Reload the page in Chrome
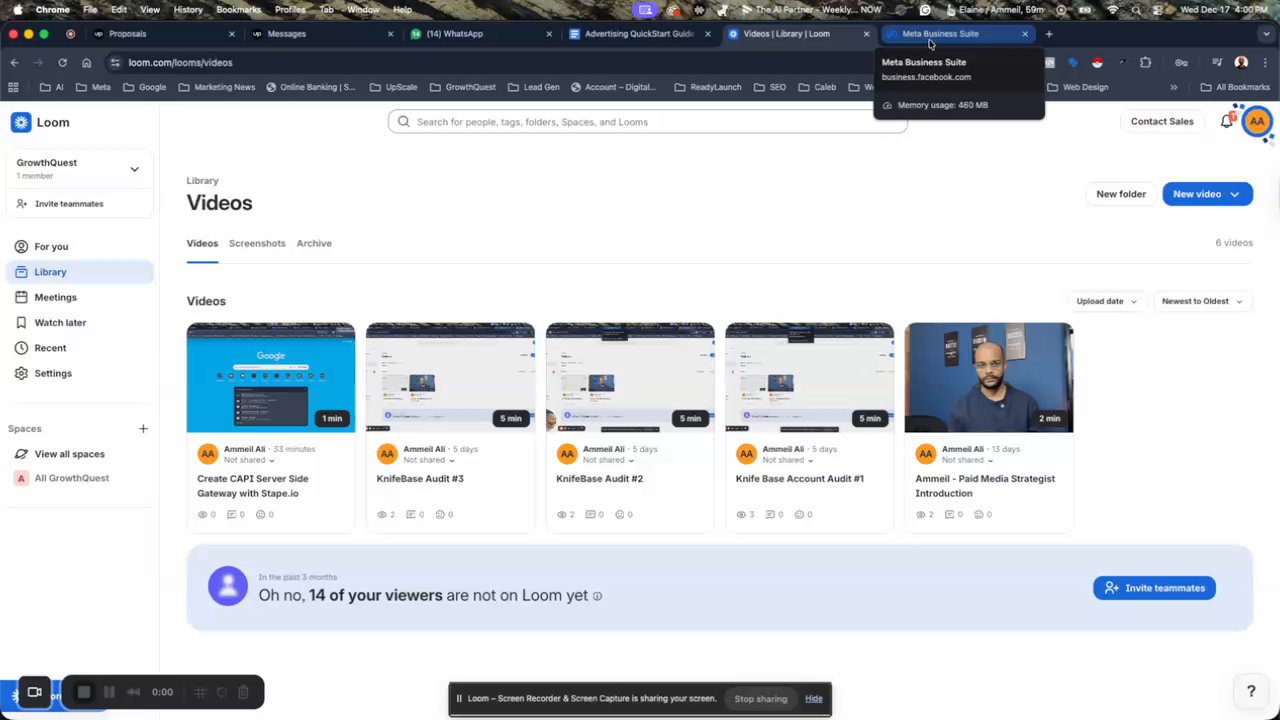Viewport: 1280px width, 720px height. tap(62, 62)
